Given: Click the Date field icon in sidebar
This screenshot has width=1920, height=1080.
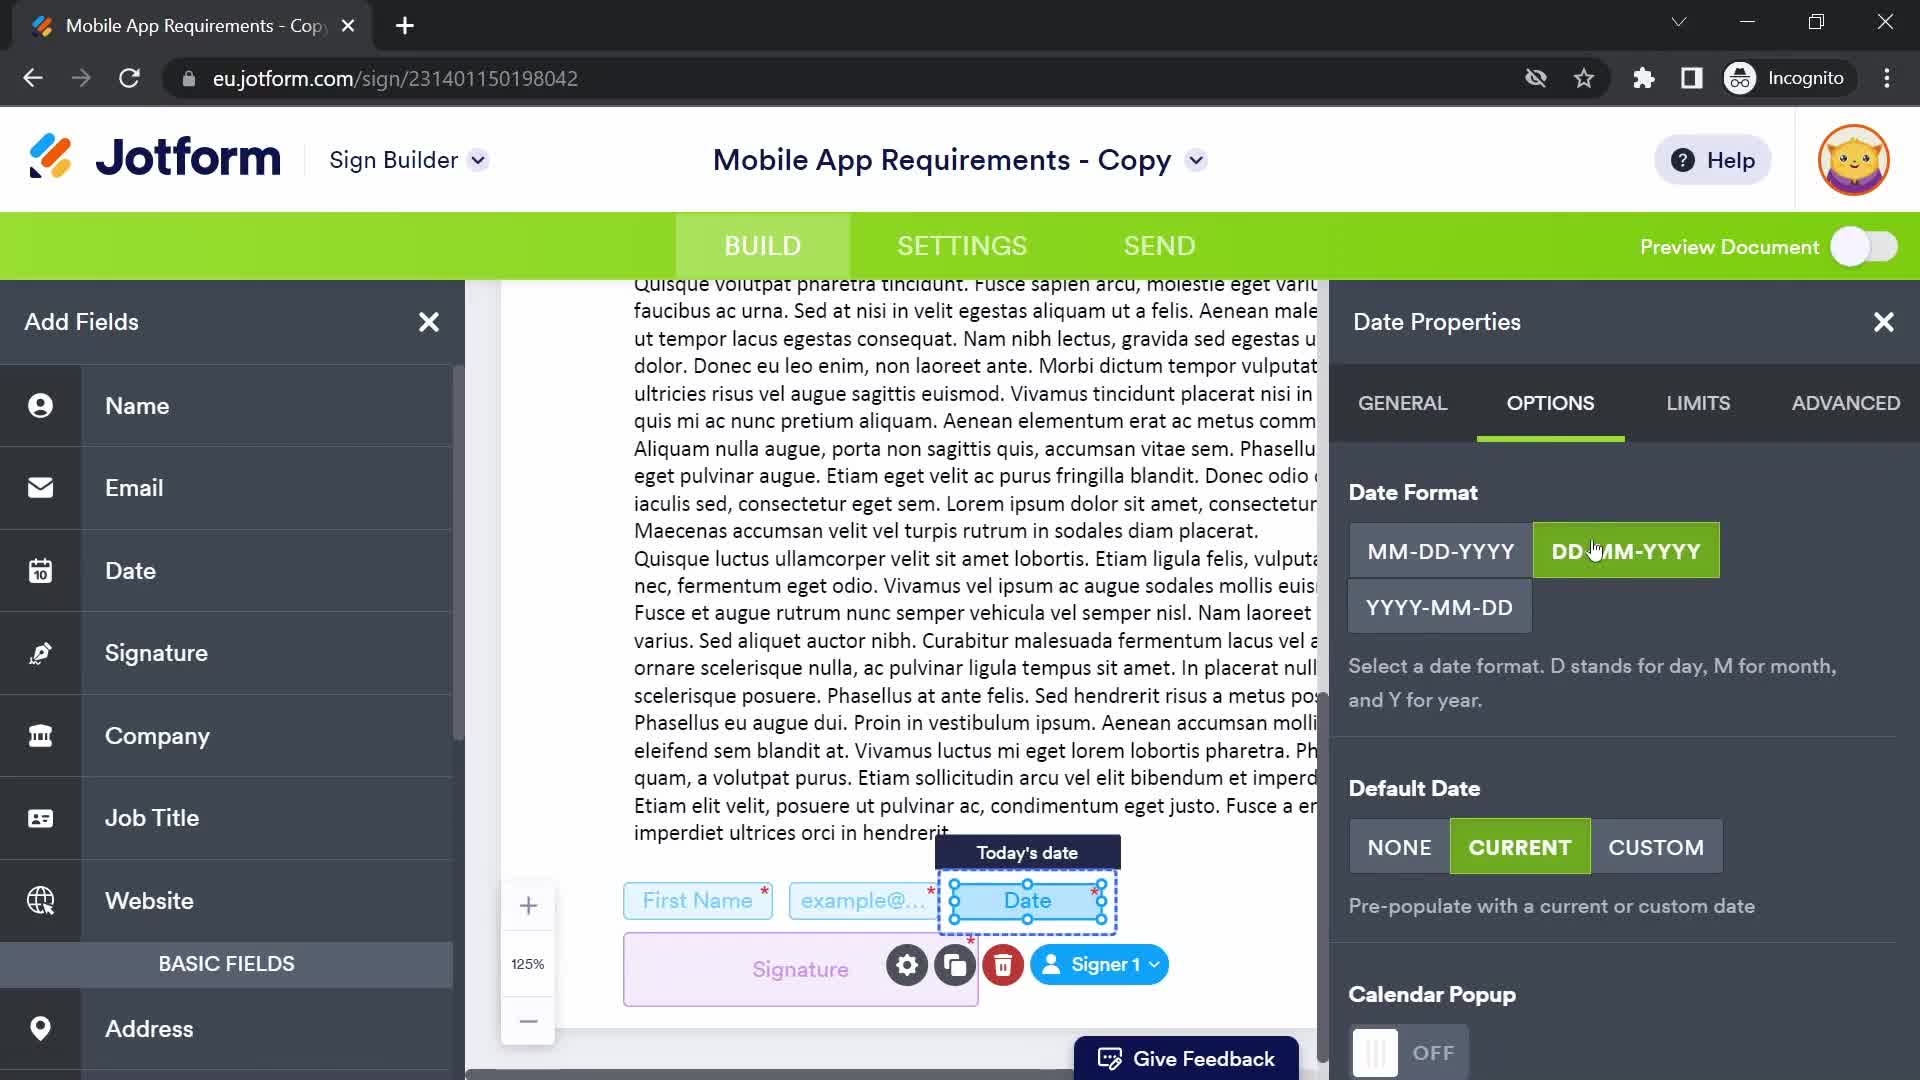Looking at the screenshot, I should click(40, 570).
